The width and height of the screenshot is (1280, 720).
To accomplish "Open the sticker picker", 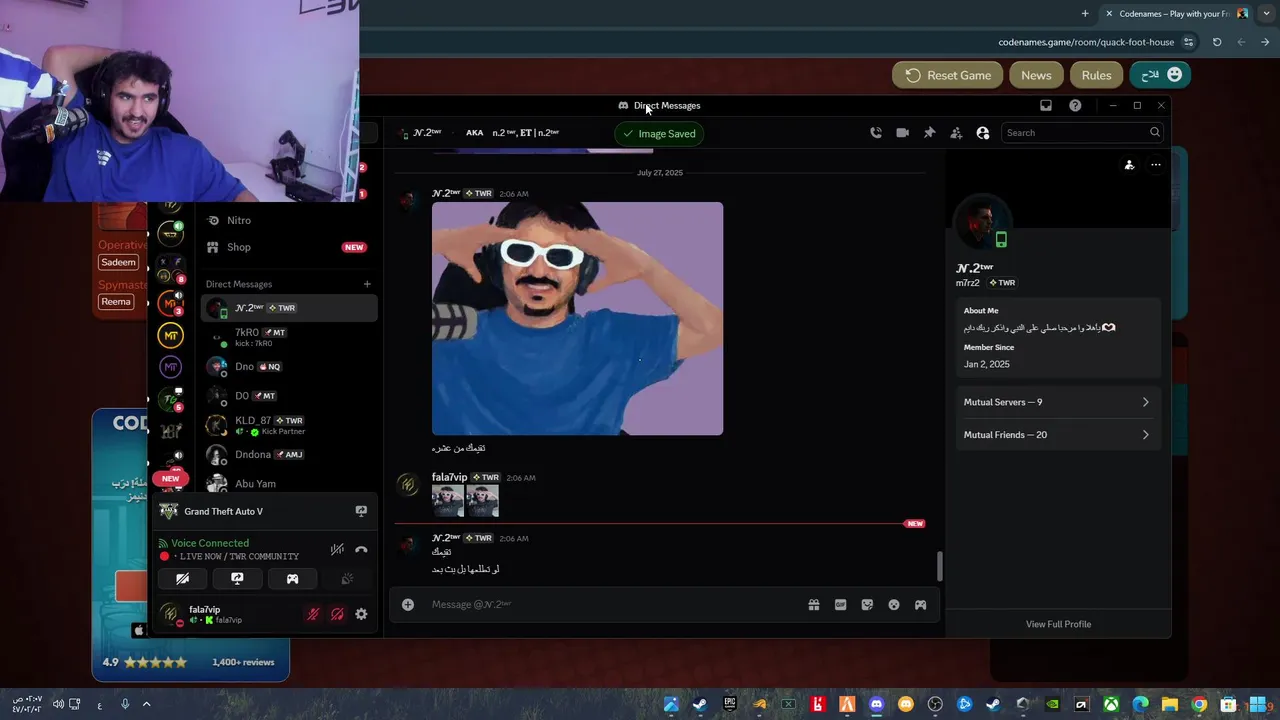I will 867,604.
